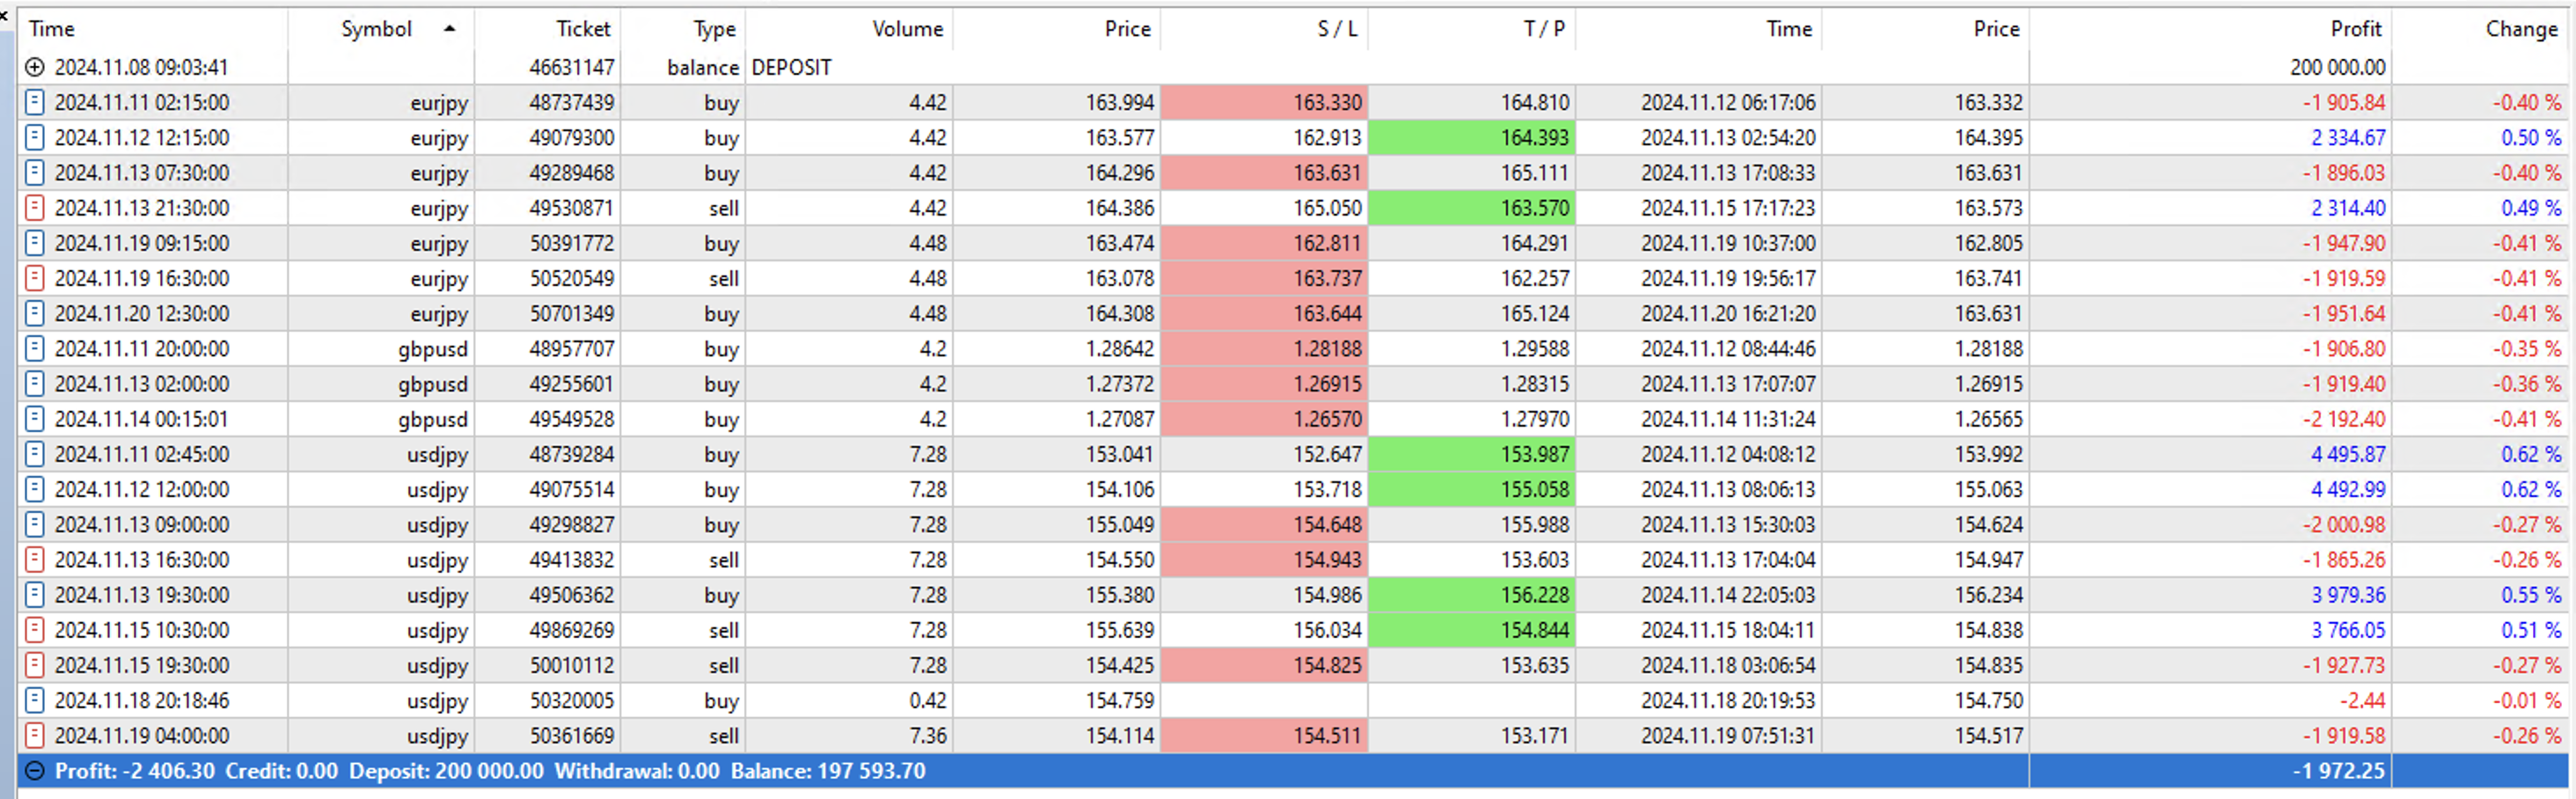Image resolution: width=2576 pixels, height=799 pixels.
Task: Click profit value -2 192.40
Action: click(2344, 418)
